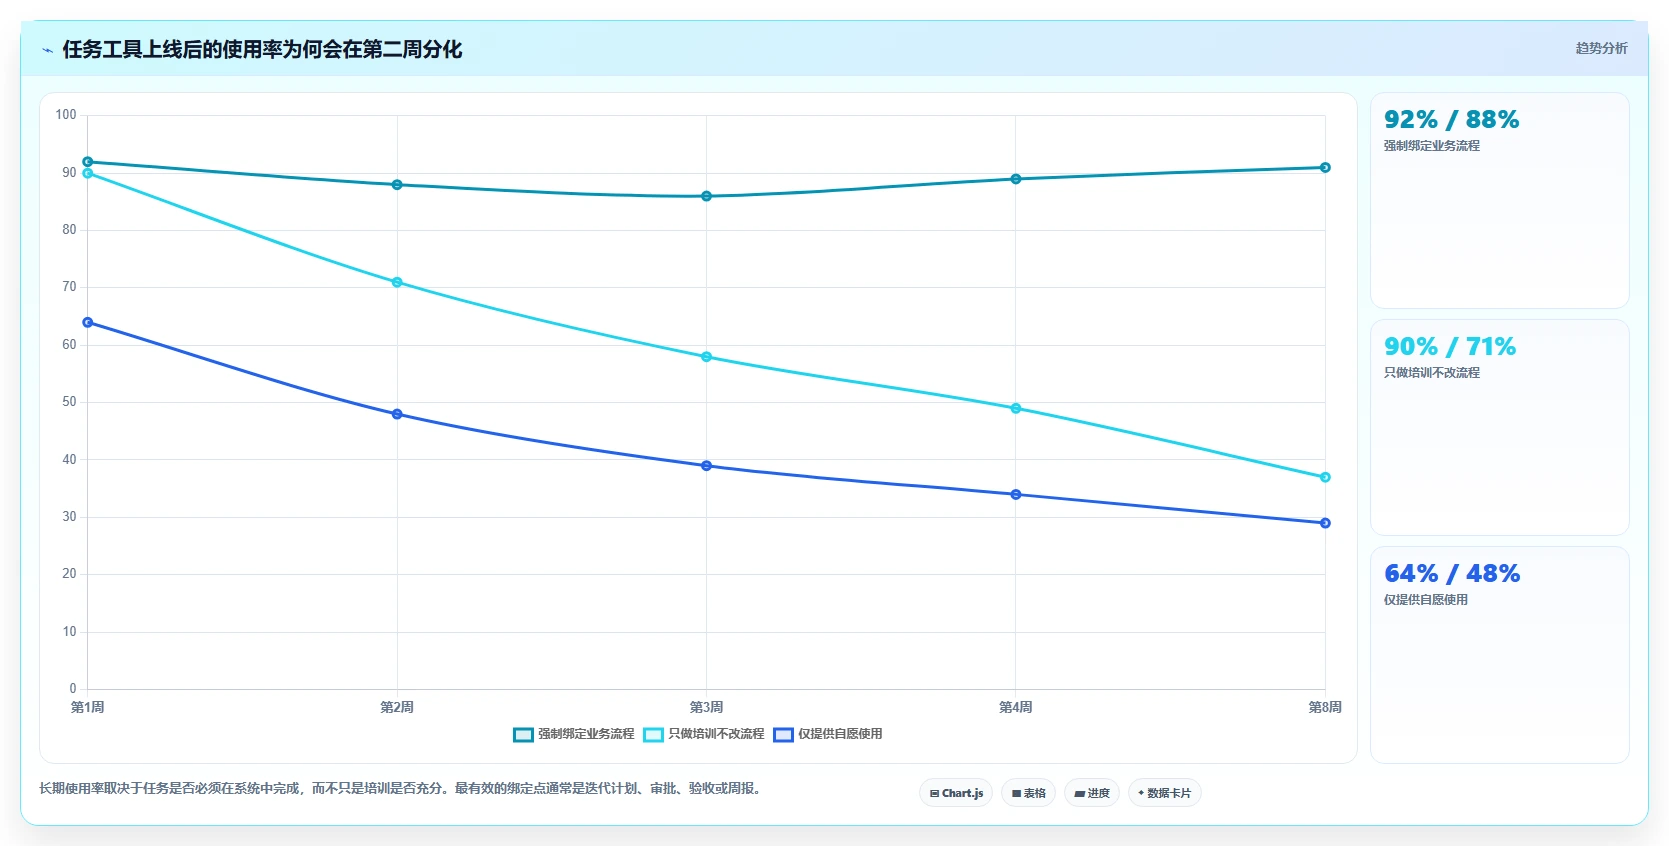Click the 第4周 point on 仅提供自愿使用 line

coord(1016,494)
